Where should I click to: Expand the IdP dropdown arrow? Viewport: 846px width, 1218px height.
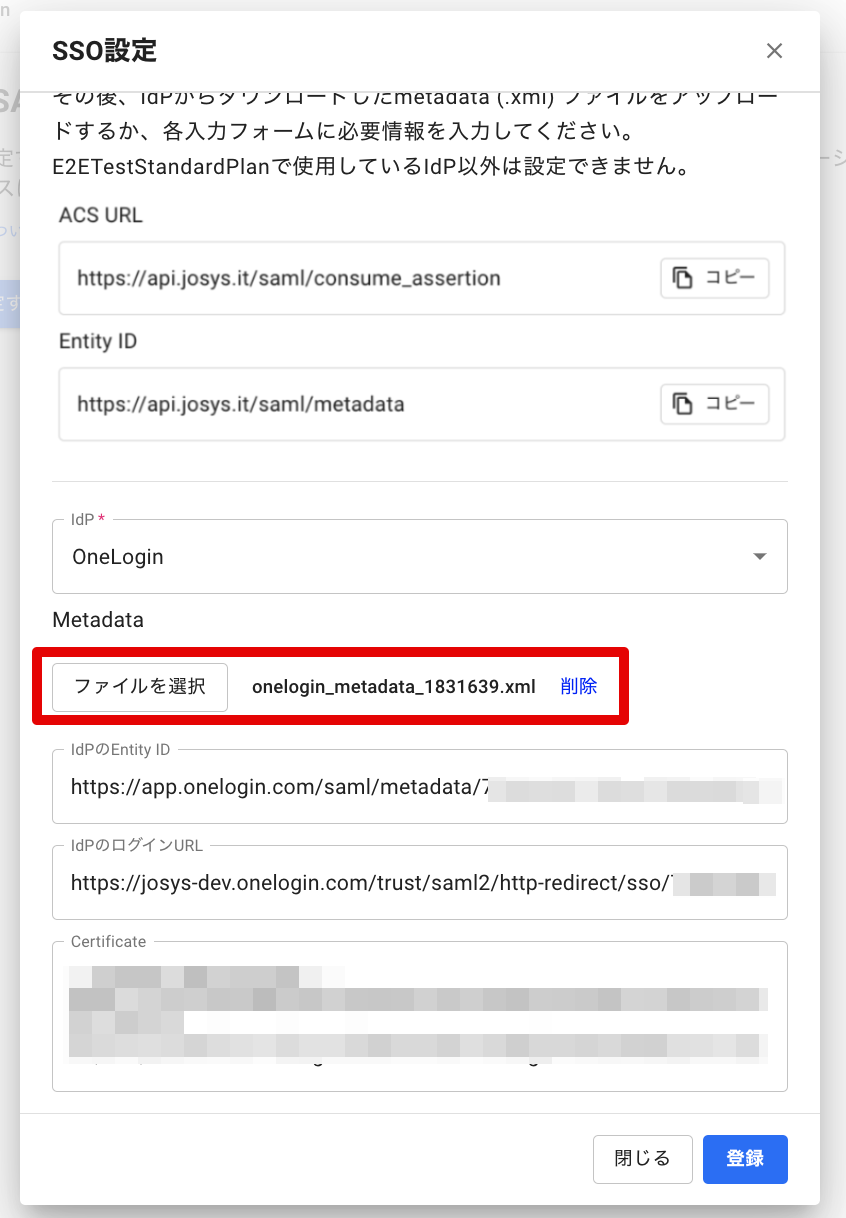pos(760,557)
